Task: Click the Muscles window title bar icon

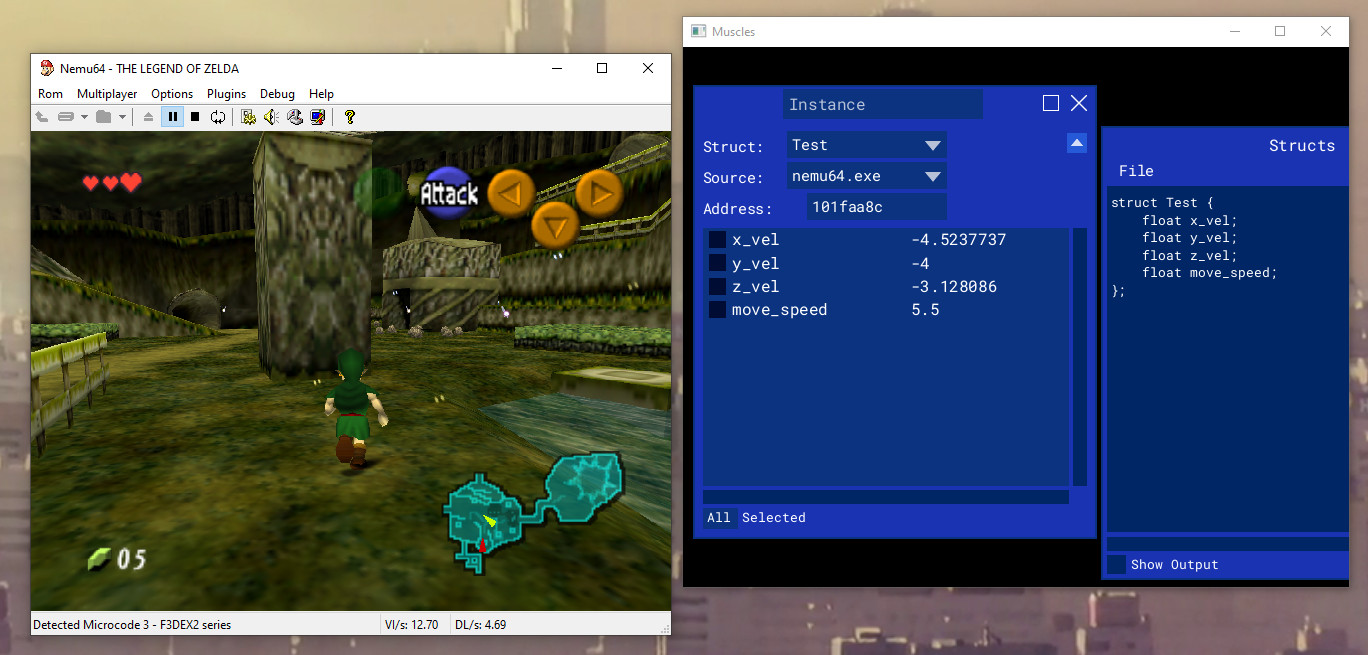Action: pyautogui.click(x=699, y=31)
